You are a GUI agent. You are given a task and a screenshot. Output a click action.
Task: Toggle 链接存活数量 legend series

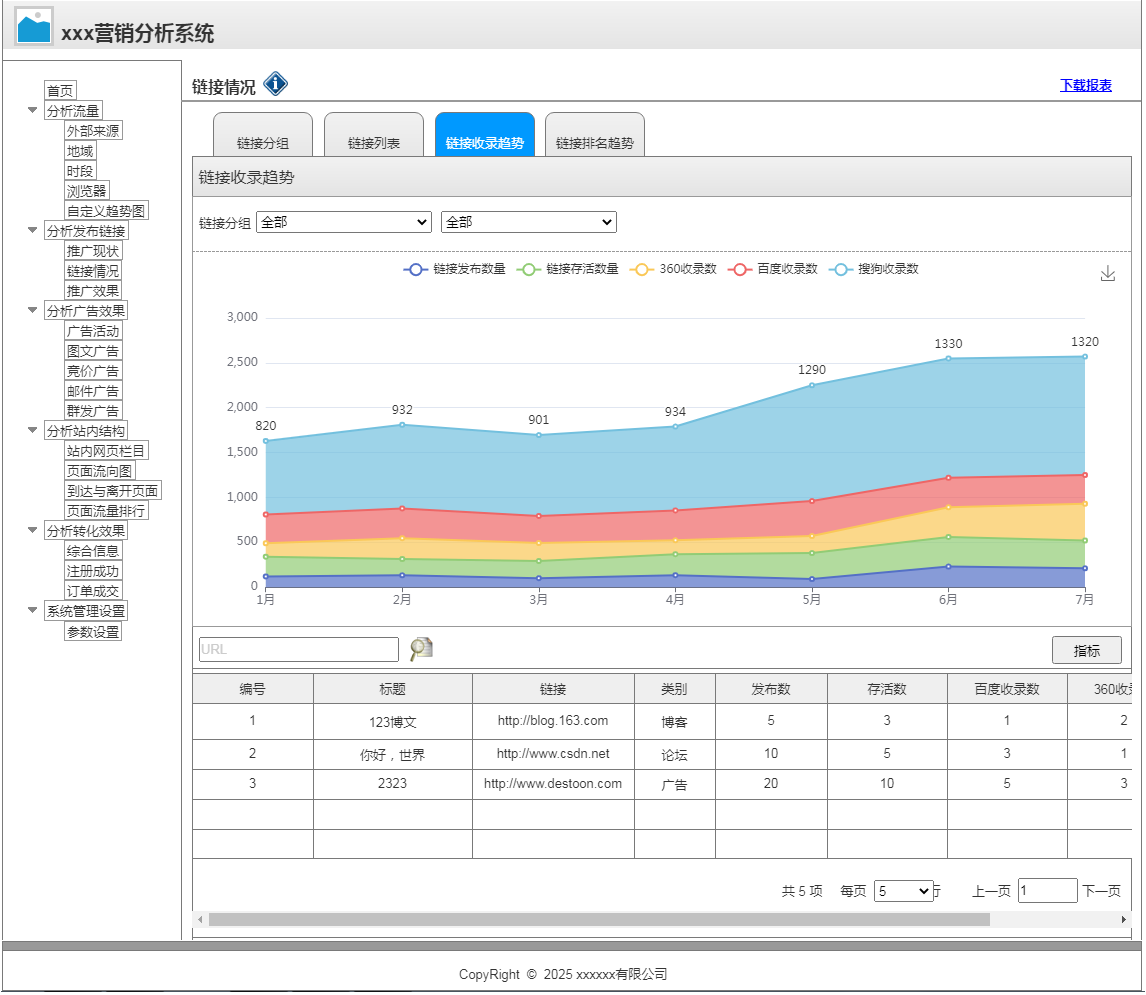tap(568, 269)
